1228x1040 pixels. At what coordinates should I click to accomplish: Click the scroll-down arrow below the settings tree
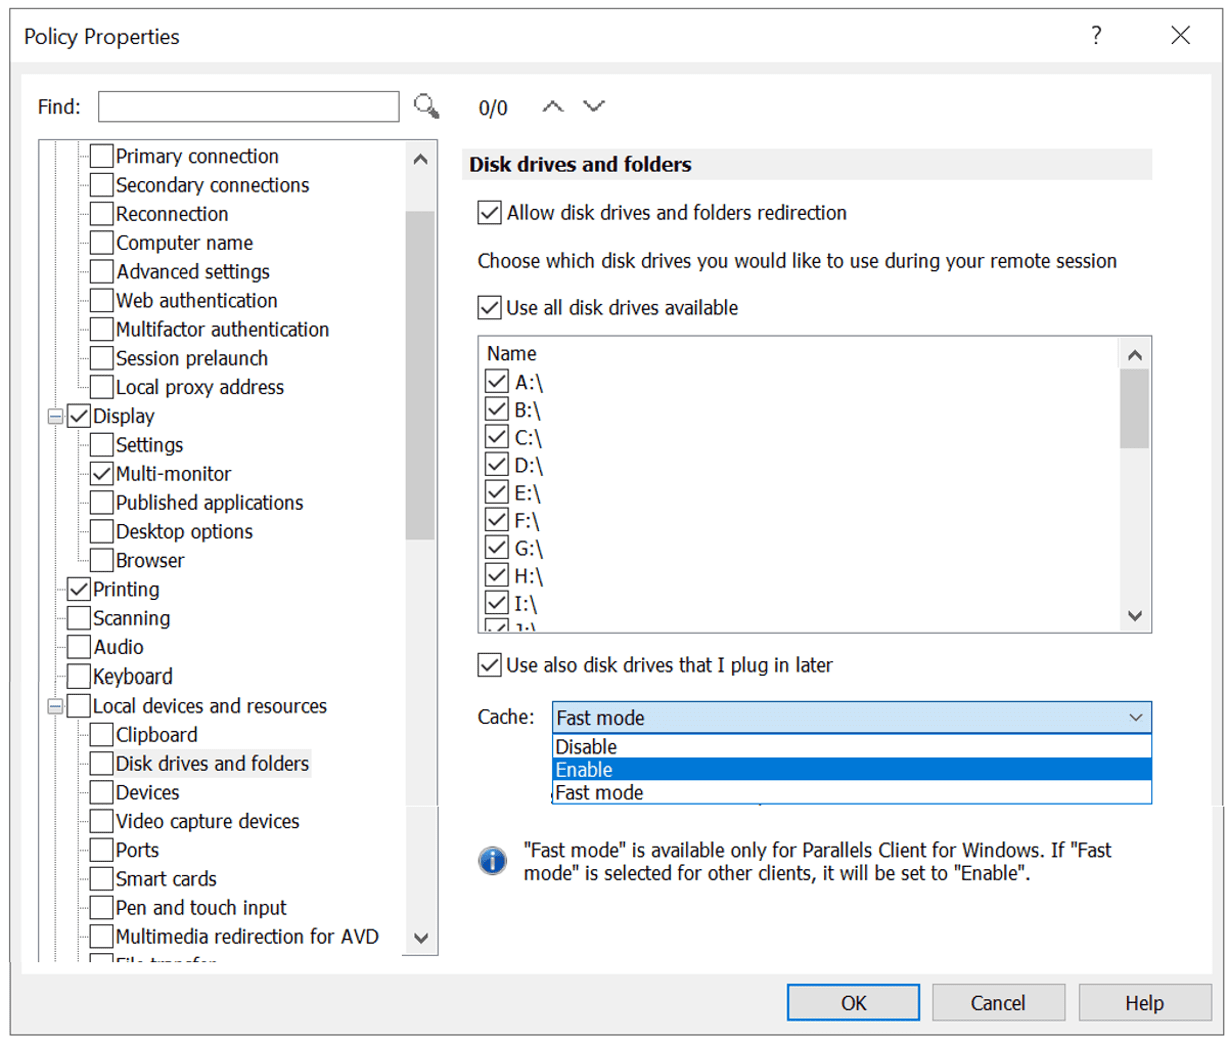(x=421, y=938)
